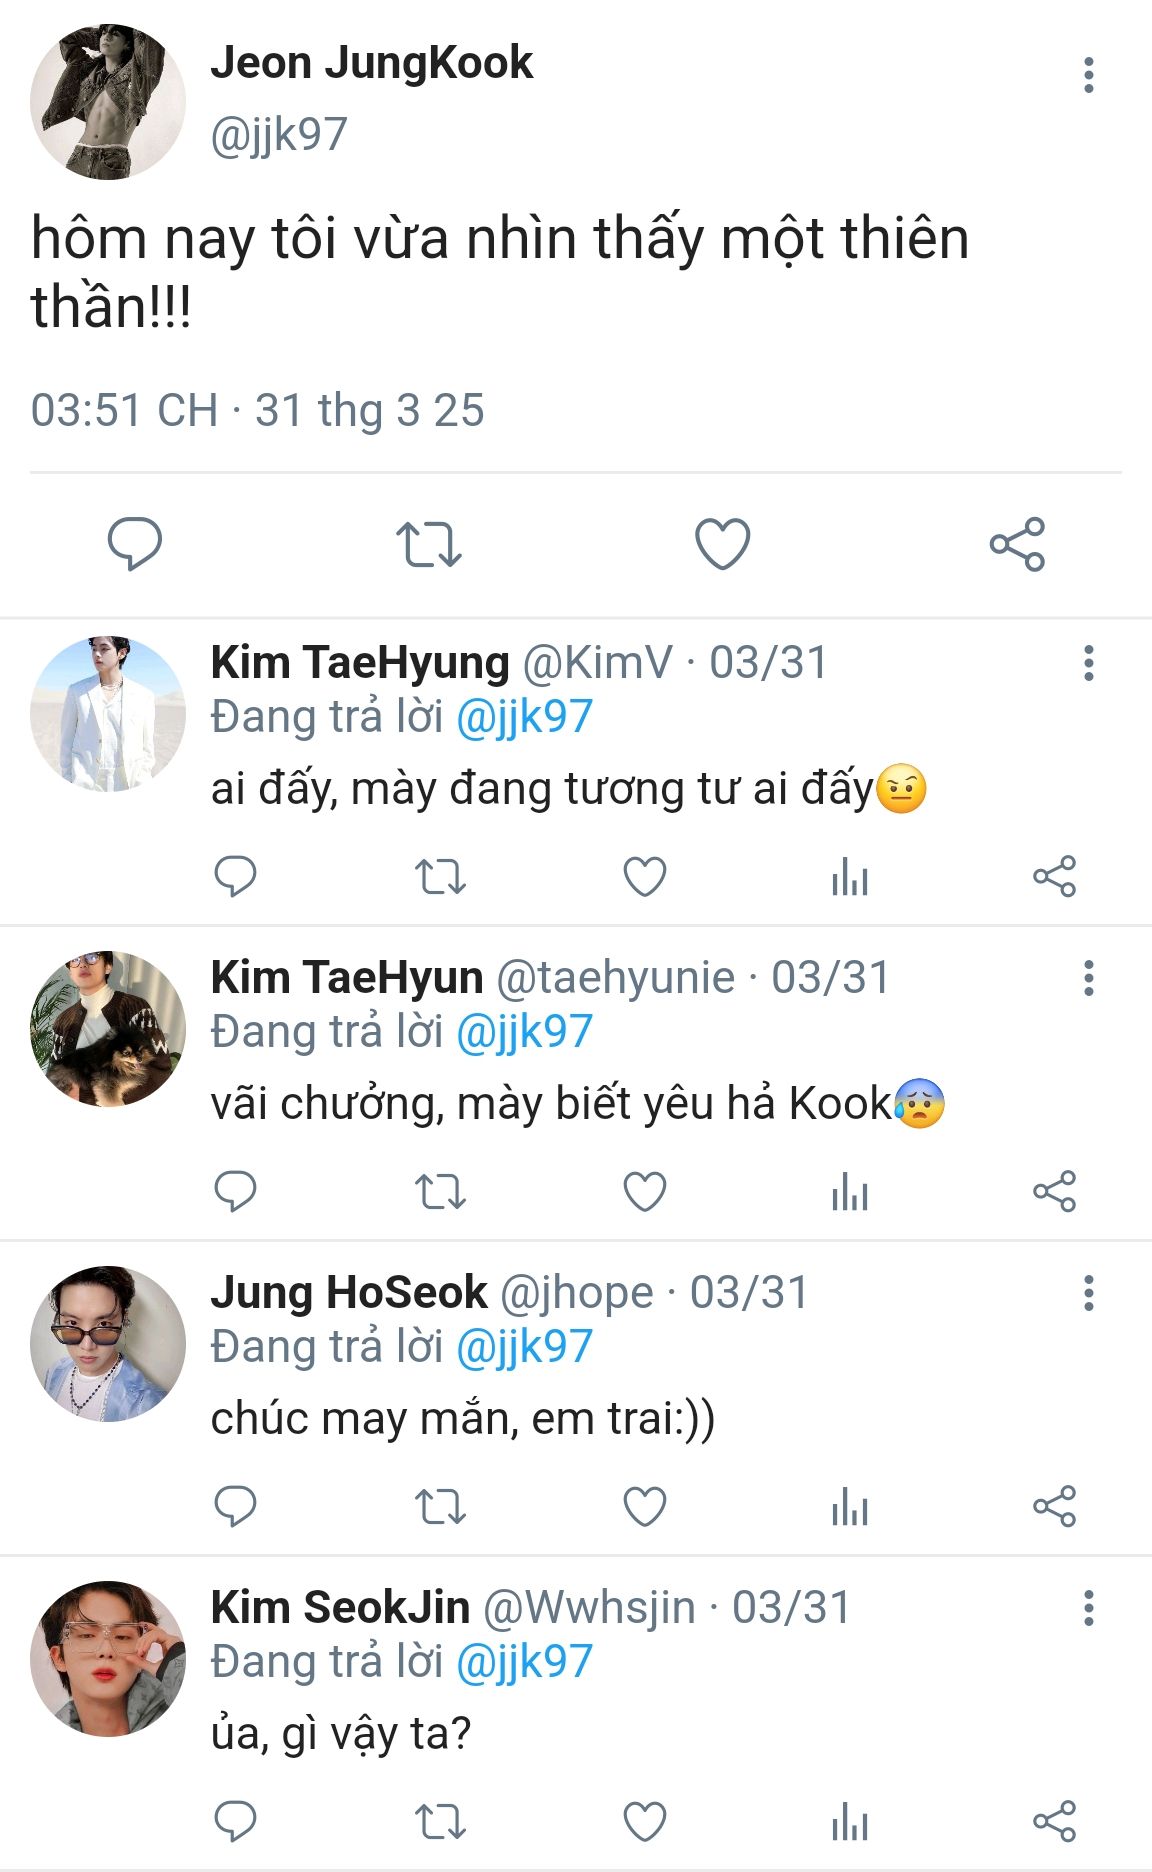Viewport: 1152px width, 1872px height.
Task: Retweet Kim TaeHyung's reply
Action: pos(440,877)
